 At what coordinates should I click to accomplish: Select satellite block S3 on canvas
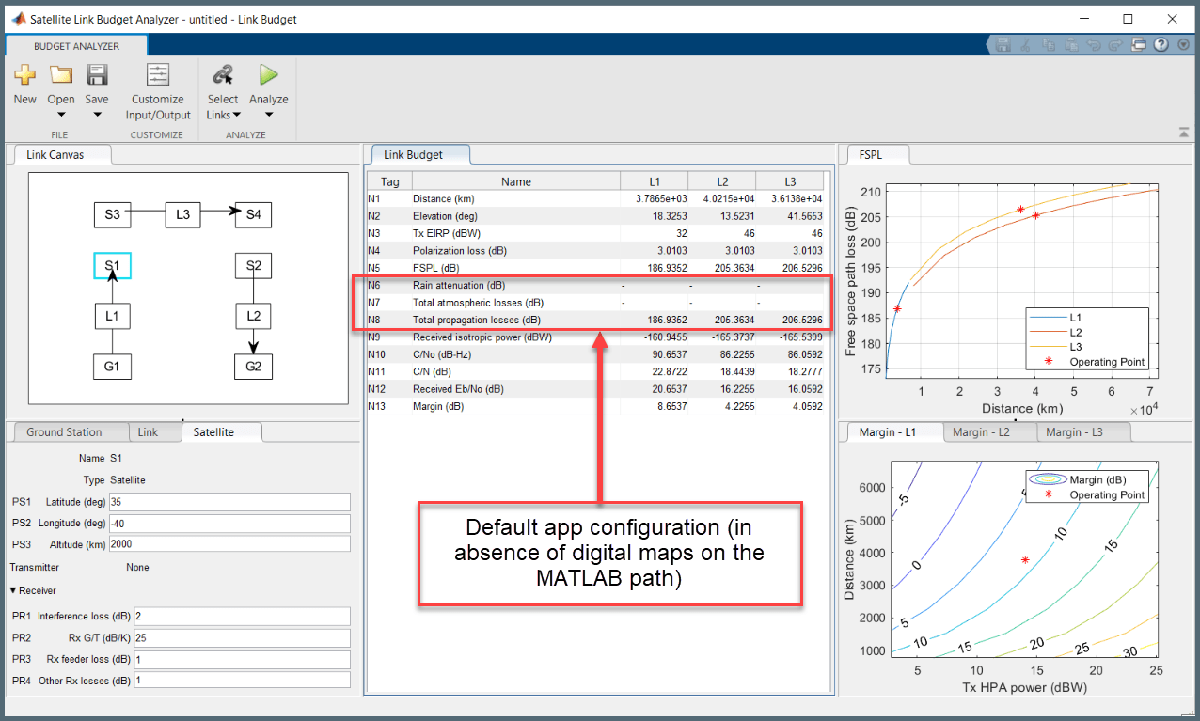(x=112, y=214)
